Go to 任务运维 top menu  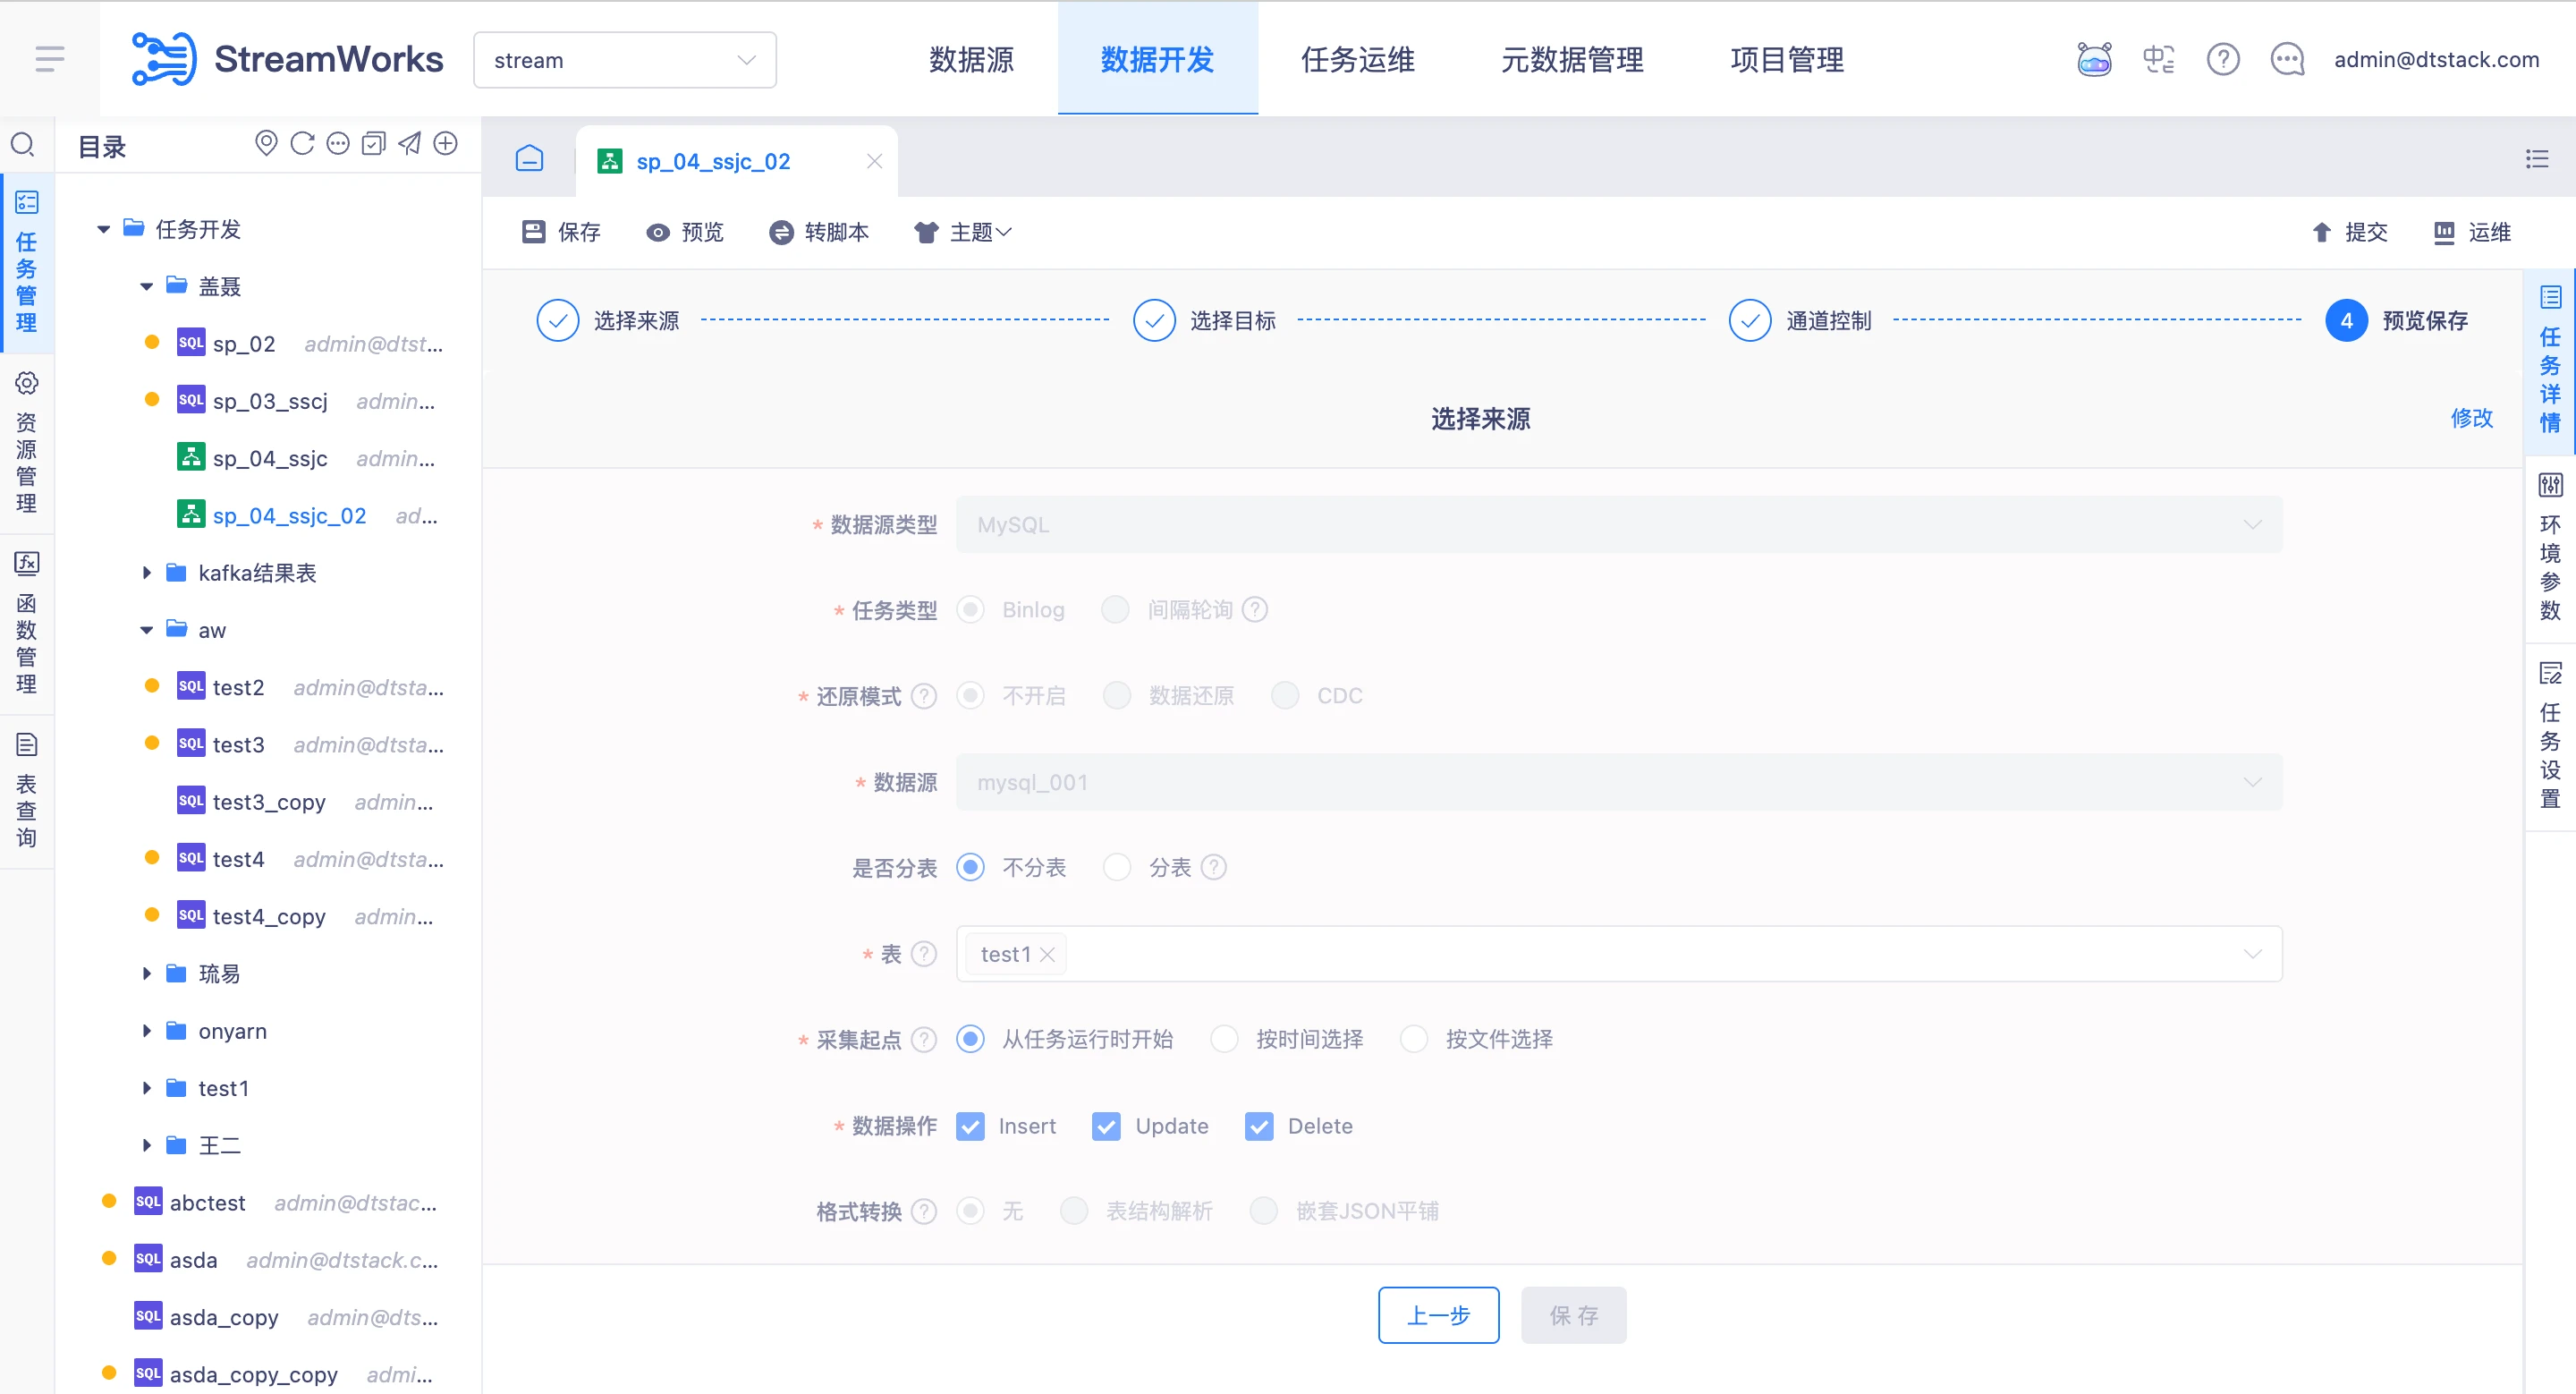coord(1357,59)
